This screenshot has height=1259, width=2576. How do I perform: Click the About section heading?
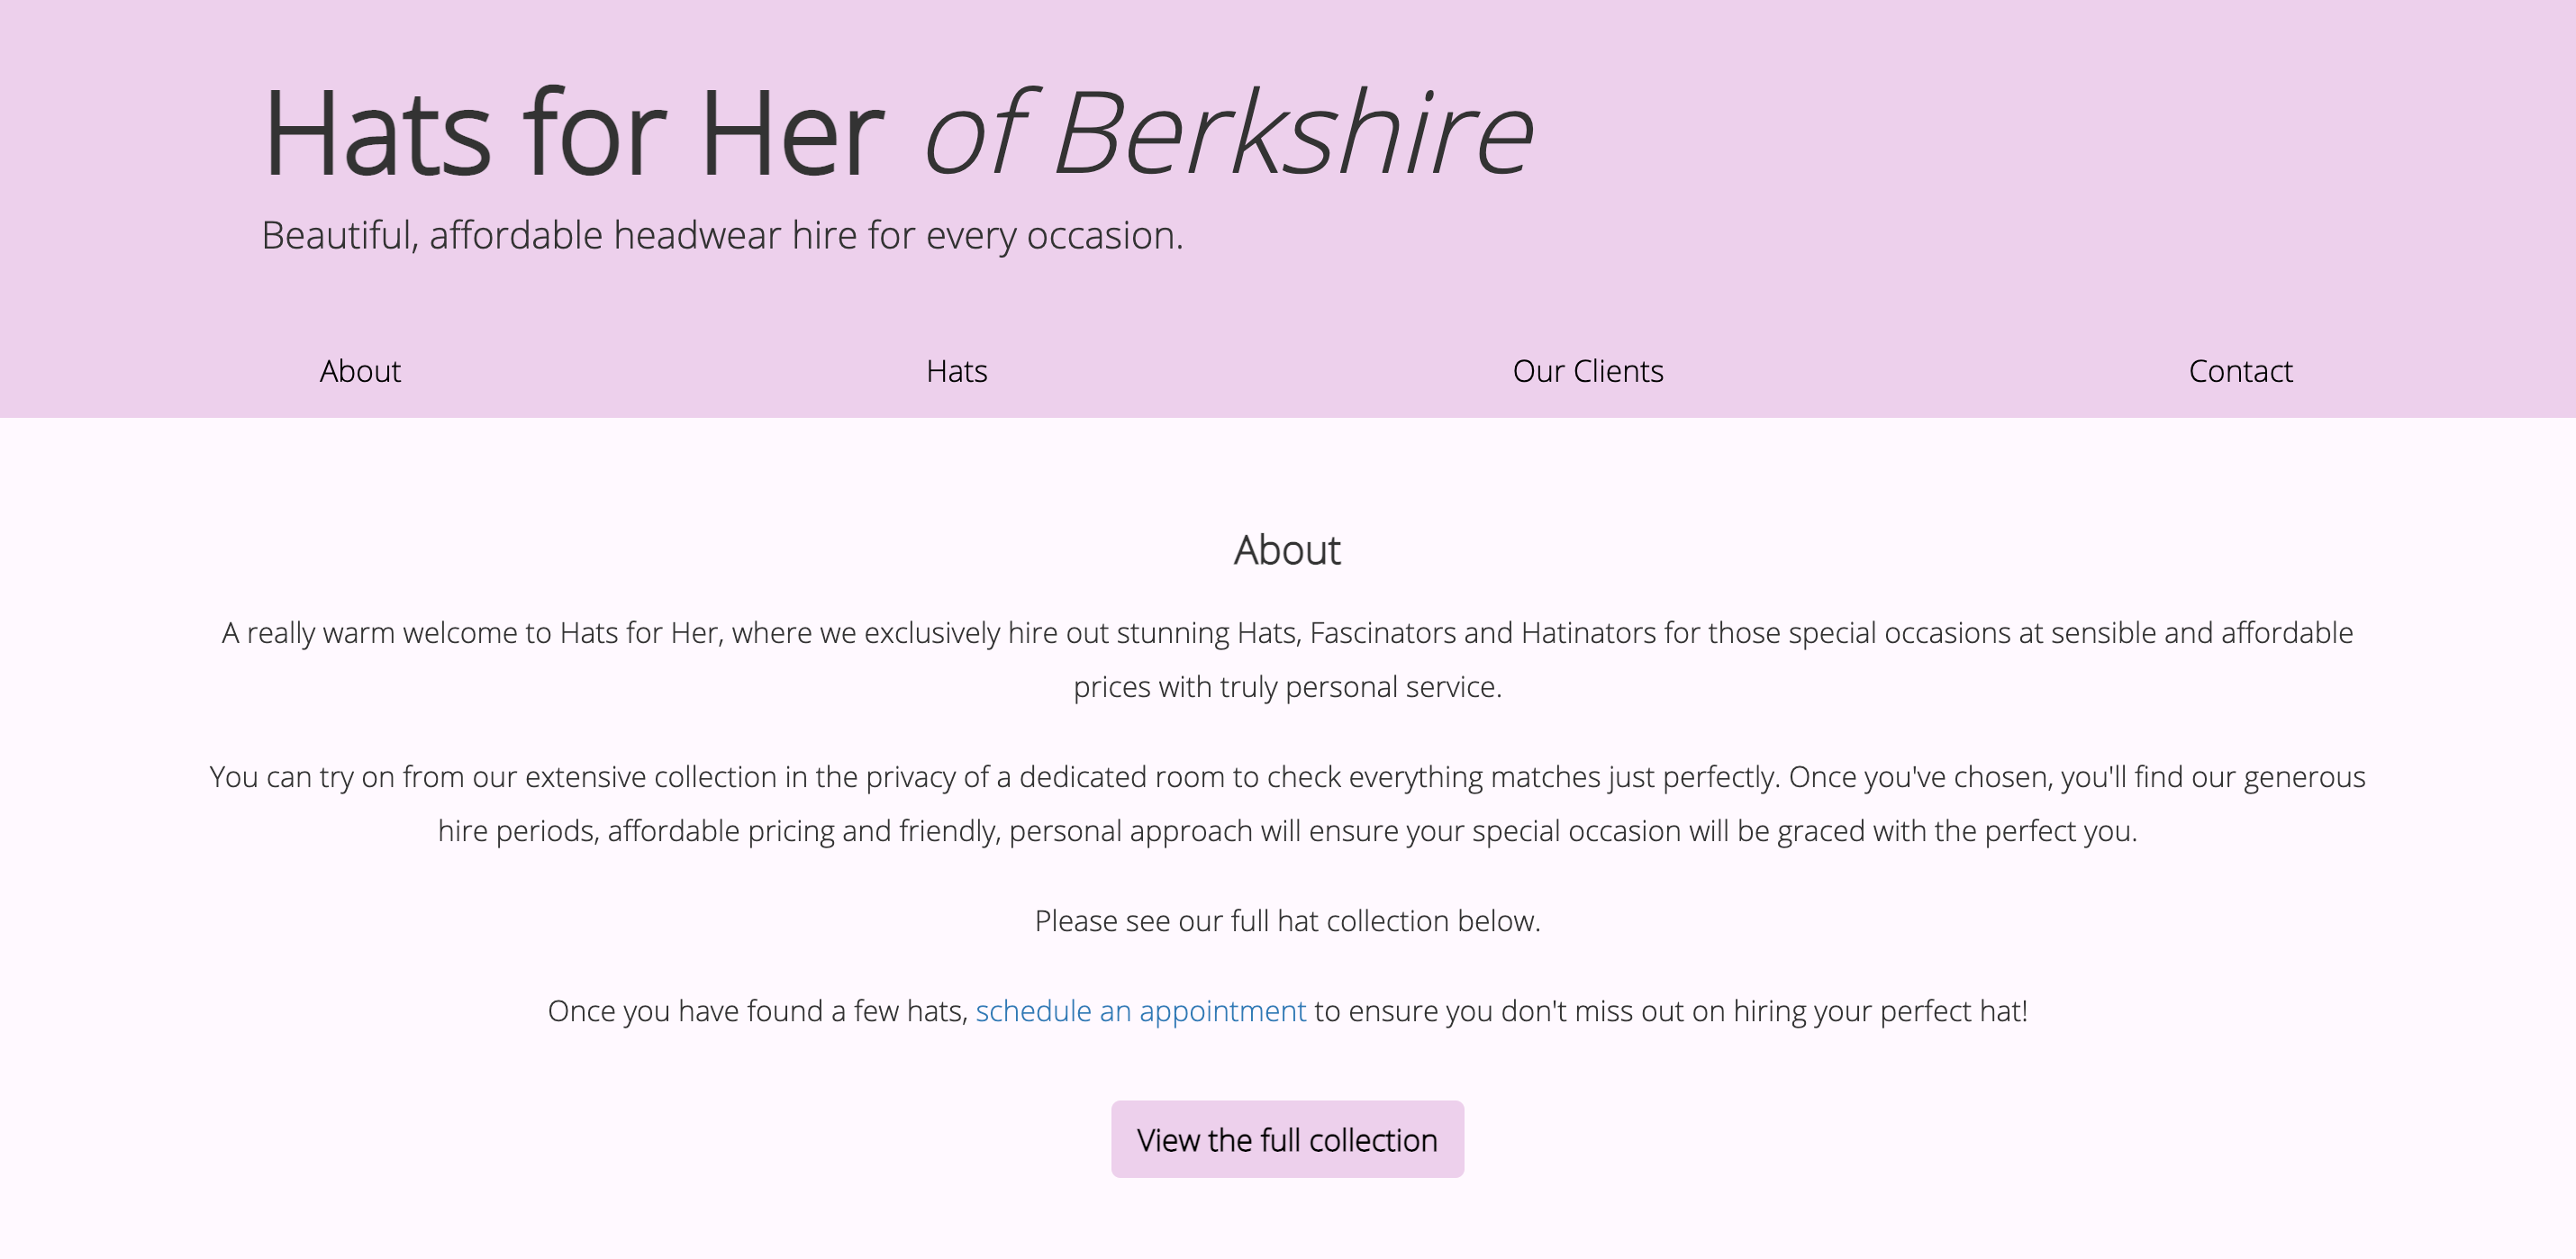[x=1287, y=550]
